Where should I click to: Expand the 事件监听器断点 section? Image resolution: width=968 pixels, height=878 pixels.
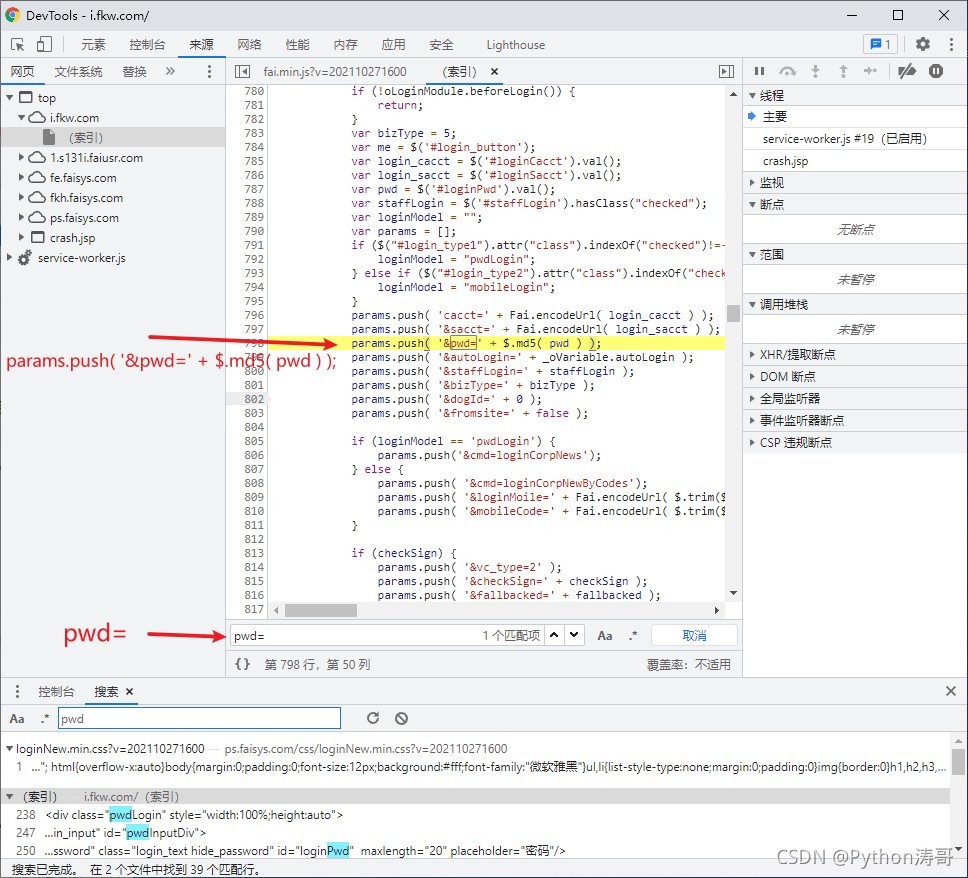coord(752,420)
